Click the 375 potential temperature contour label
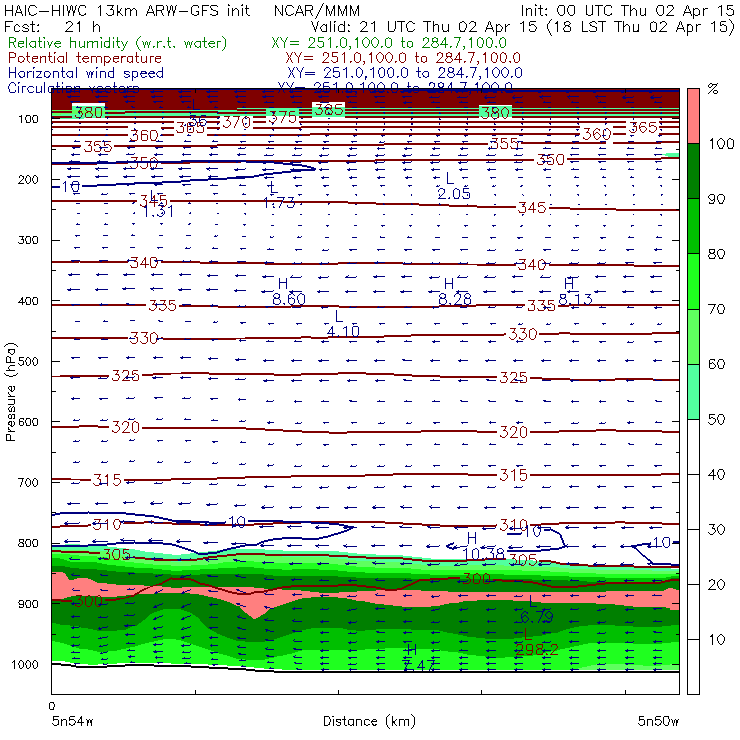740x740 pixels. point(283,117)
